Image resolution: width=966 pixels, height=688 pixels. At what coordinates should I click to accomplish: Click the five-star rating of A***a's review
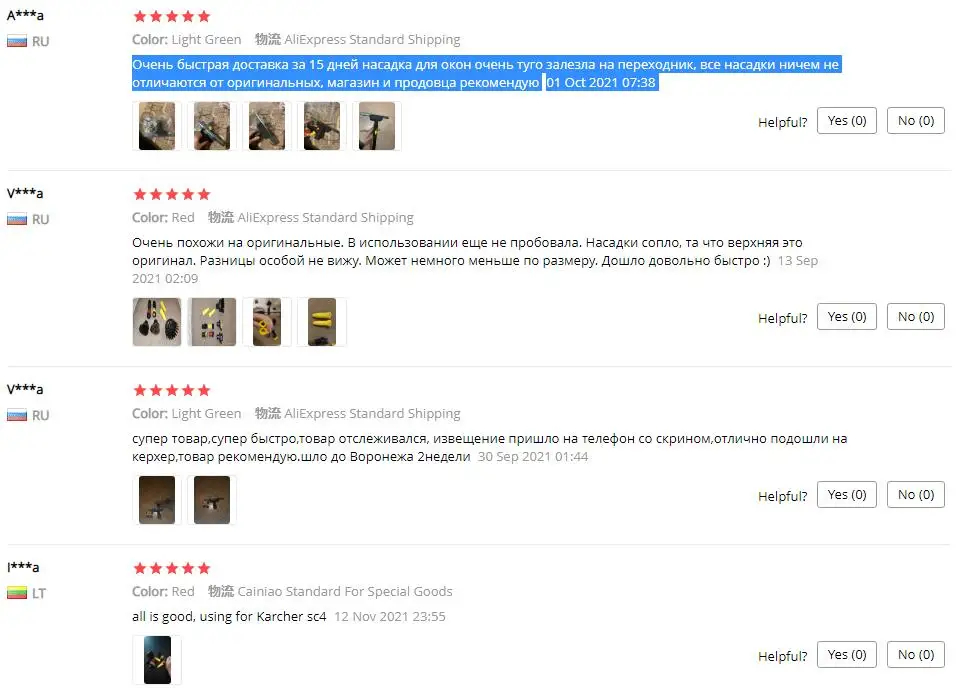pos(172,16)
